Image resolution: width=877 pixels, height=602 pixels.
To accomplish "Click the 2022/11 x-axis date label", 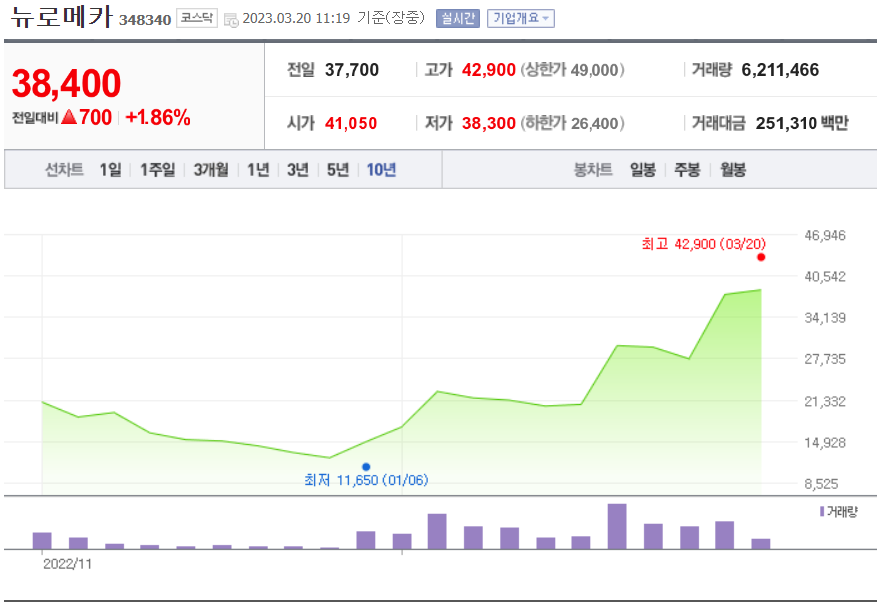I will coord(67,564).
